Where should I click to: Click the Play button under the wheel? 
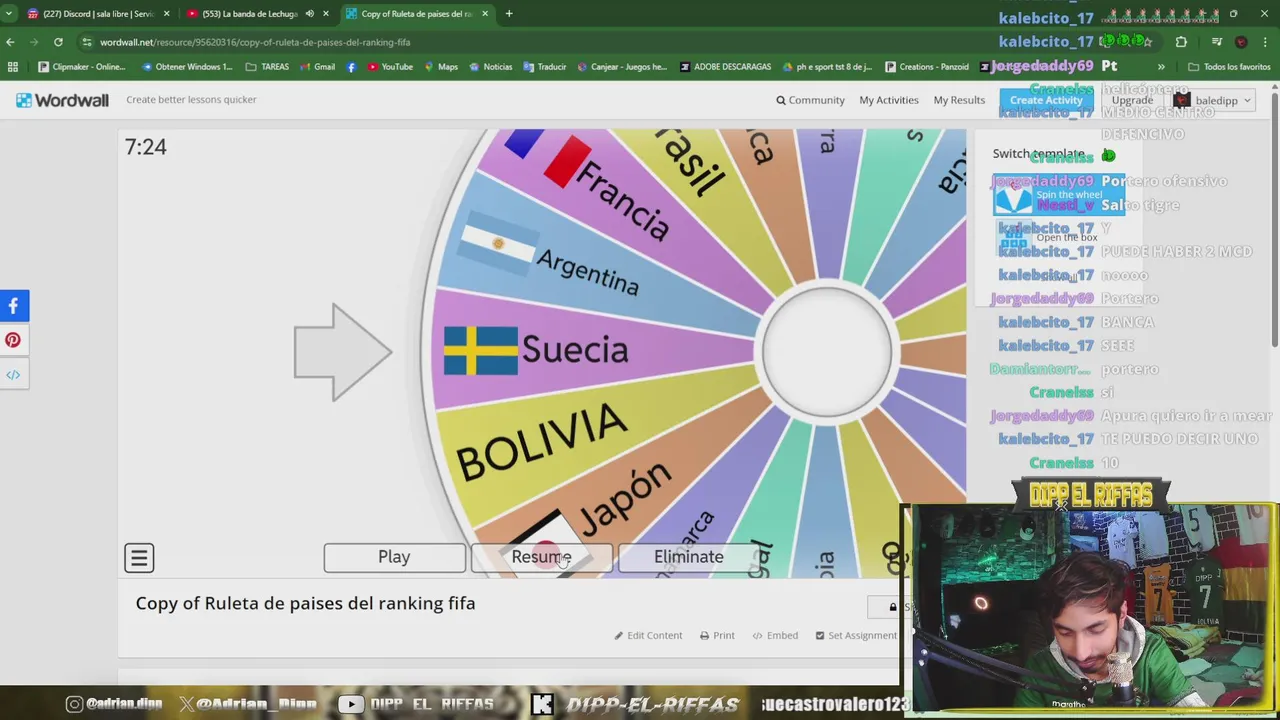click(x=394, y=557)
